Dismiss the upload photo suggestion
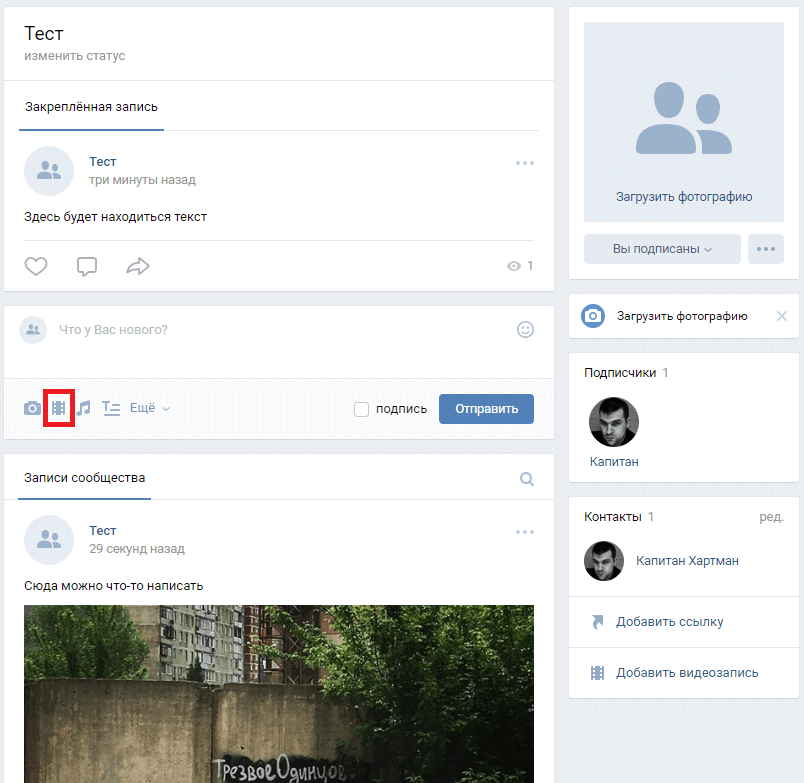The width and height of the screenshot is (804, 783). tap(781, 316)
